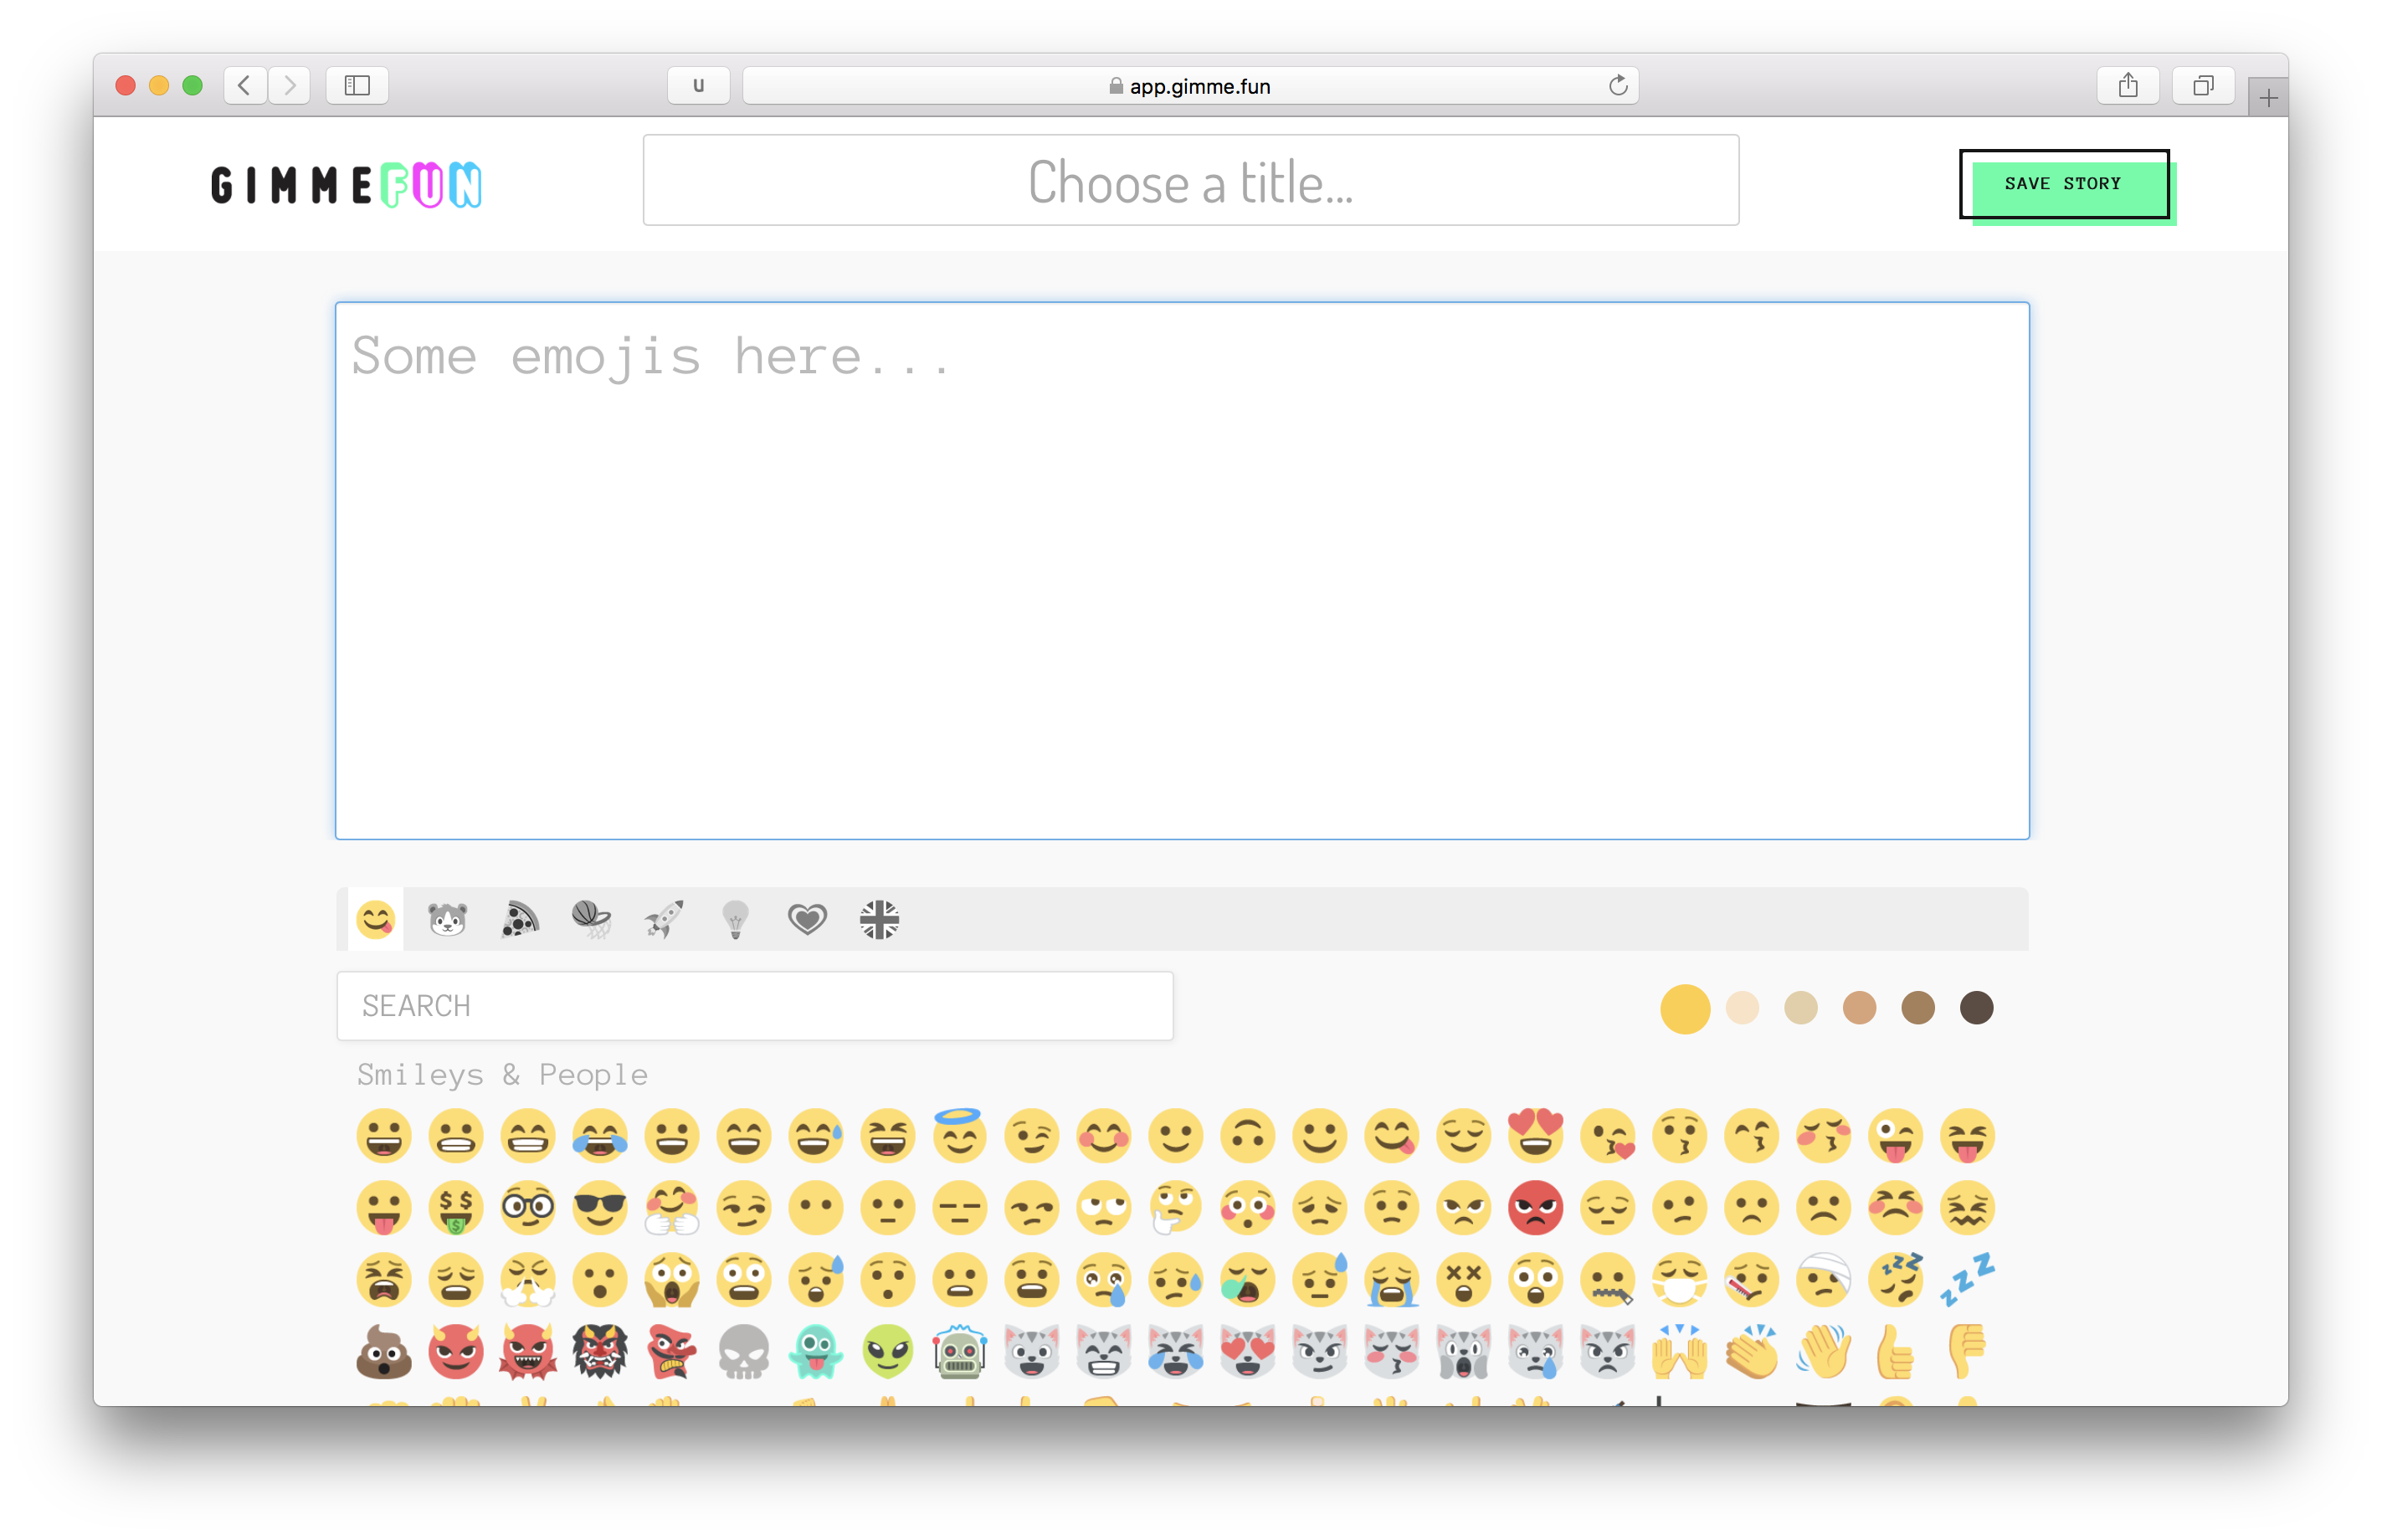The image size is (2382, 1540).
Task: Insert the blue zzz sleep emoji
Action: click(x=1967, y=1280)
